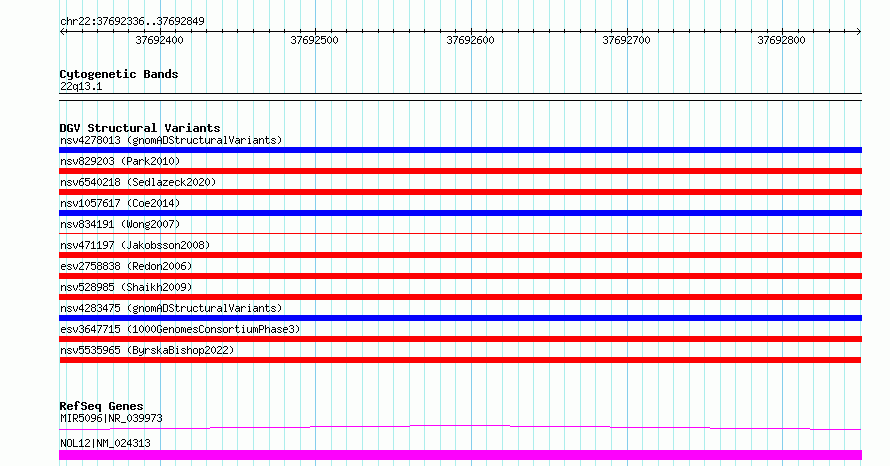
Task: Click the blue bar under nsv1057617
Action: point(460,213)
